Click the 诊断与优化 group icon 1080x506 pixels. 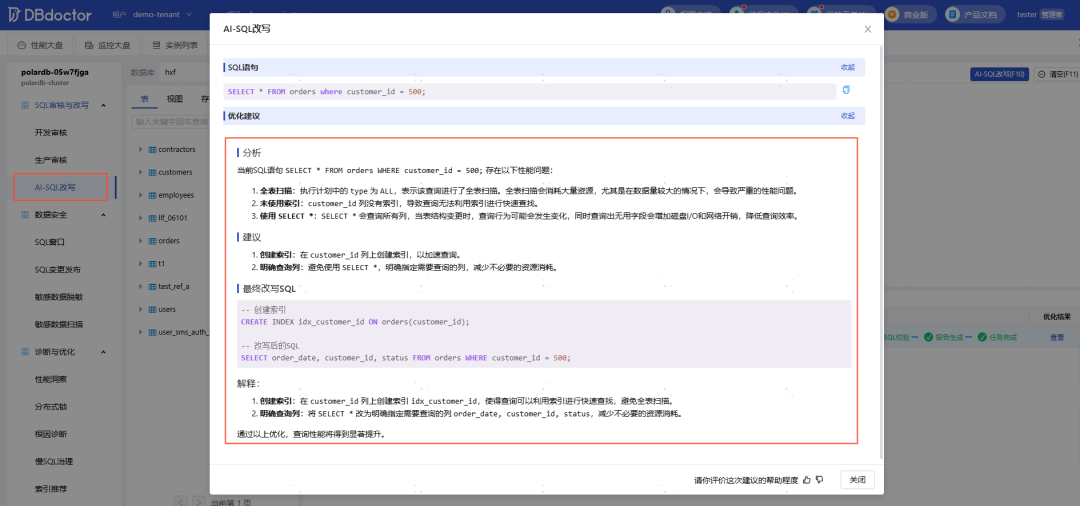tap(25, 352)
